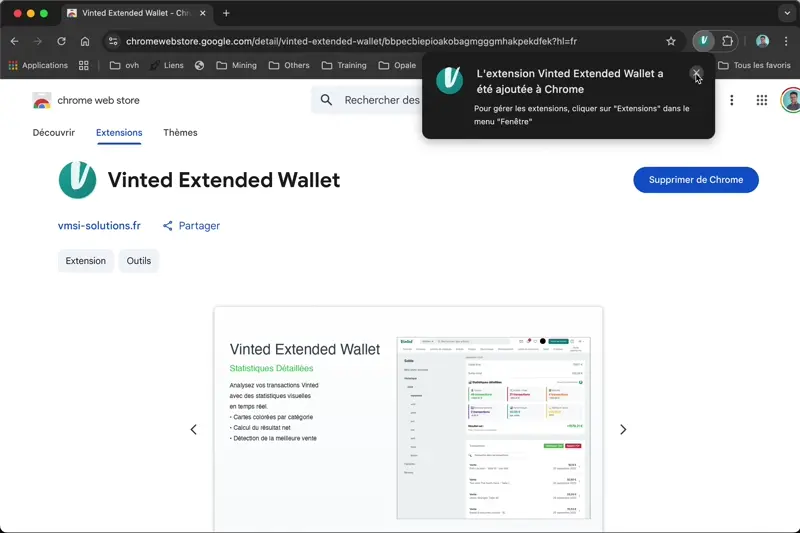Screen dimensions: 800x533
Task: Bookmark this page with the star icon
Action: (x=671, y=41)
